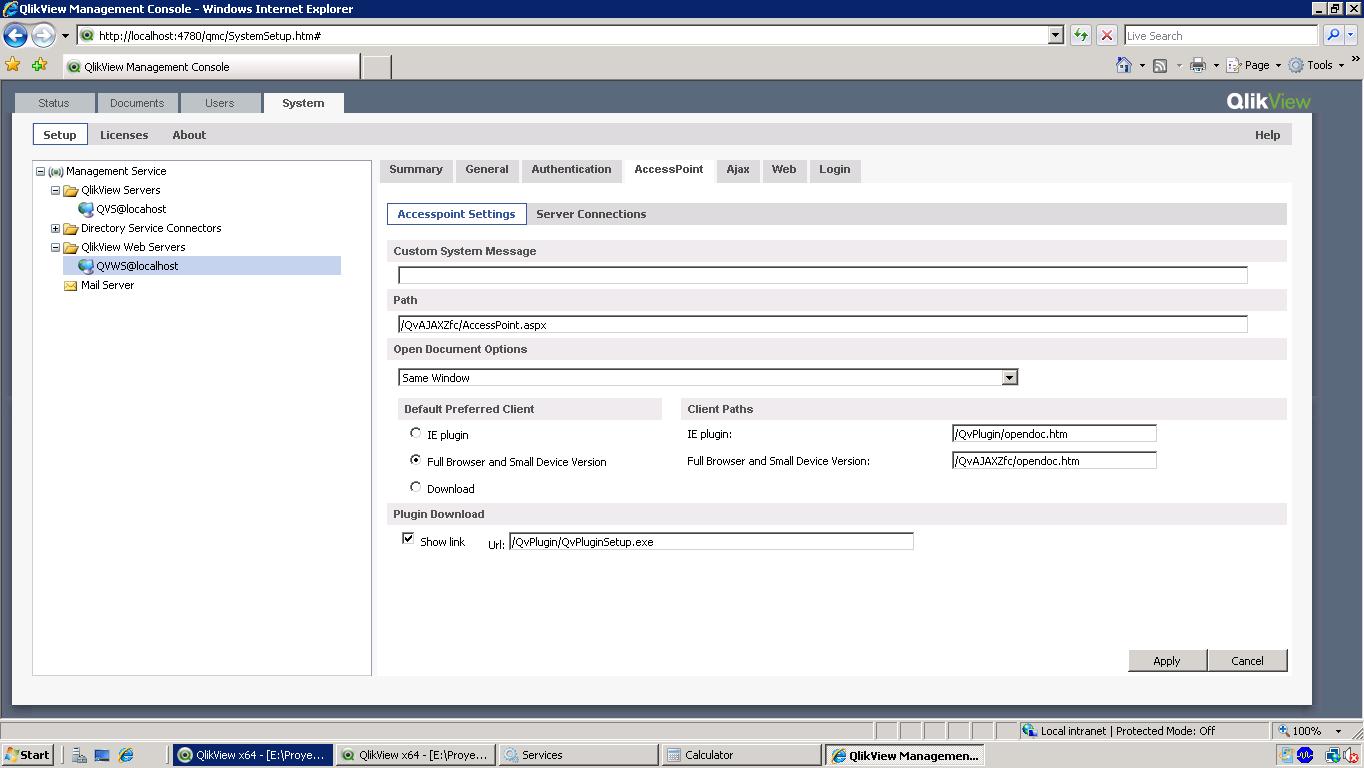Open Favorites Center star icon
This screenshot has width=1364, height=768.
tap(13, 65)
